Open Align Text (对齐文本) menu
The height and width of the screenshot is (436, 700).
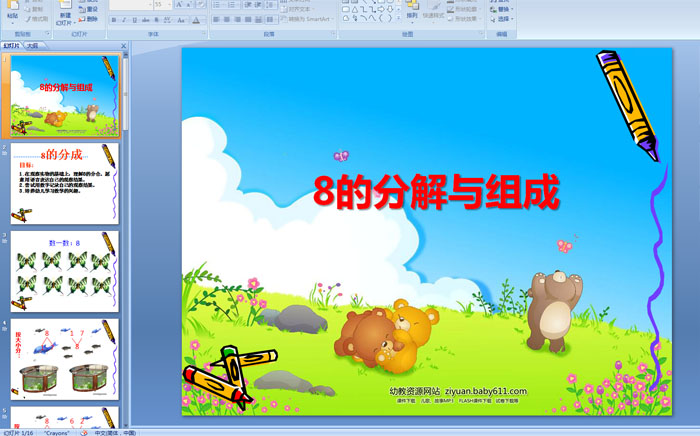click(296, 9)
